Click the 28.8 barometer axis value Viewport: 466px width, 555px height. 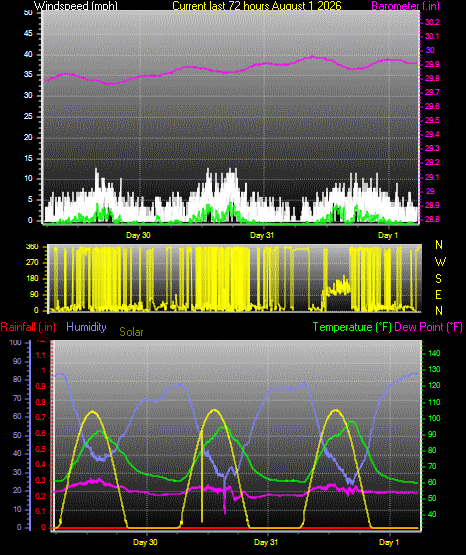click(x=432, y=219)
